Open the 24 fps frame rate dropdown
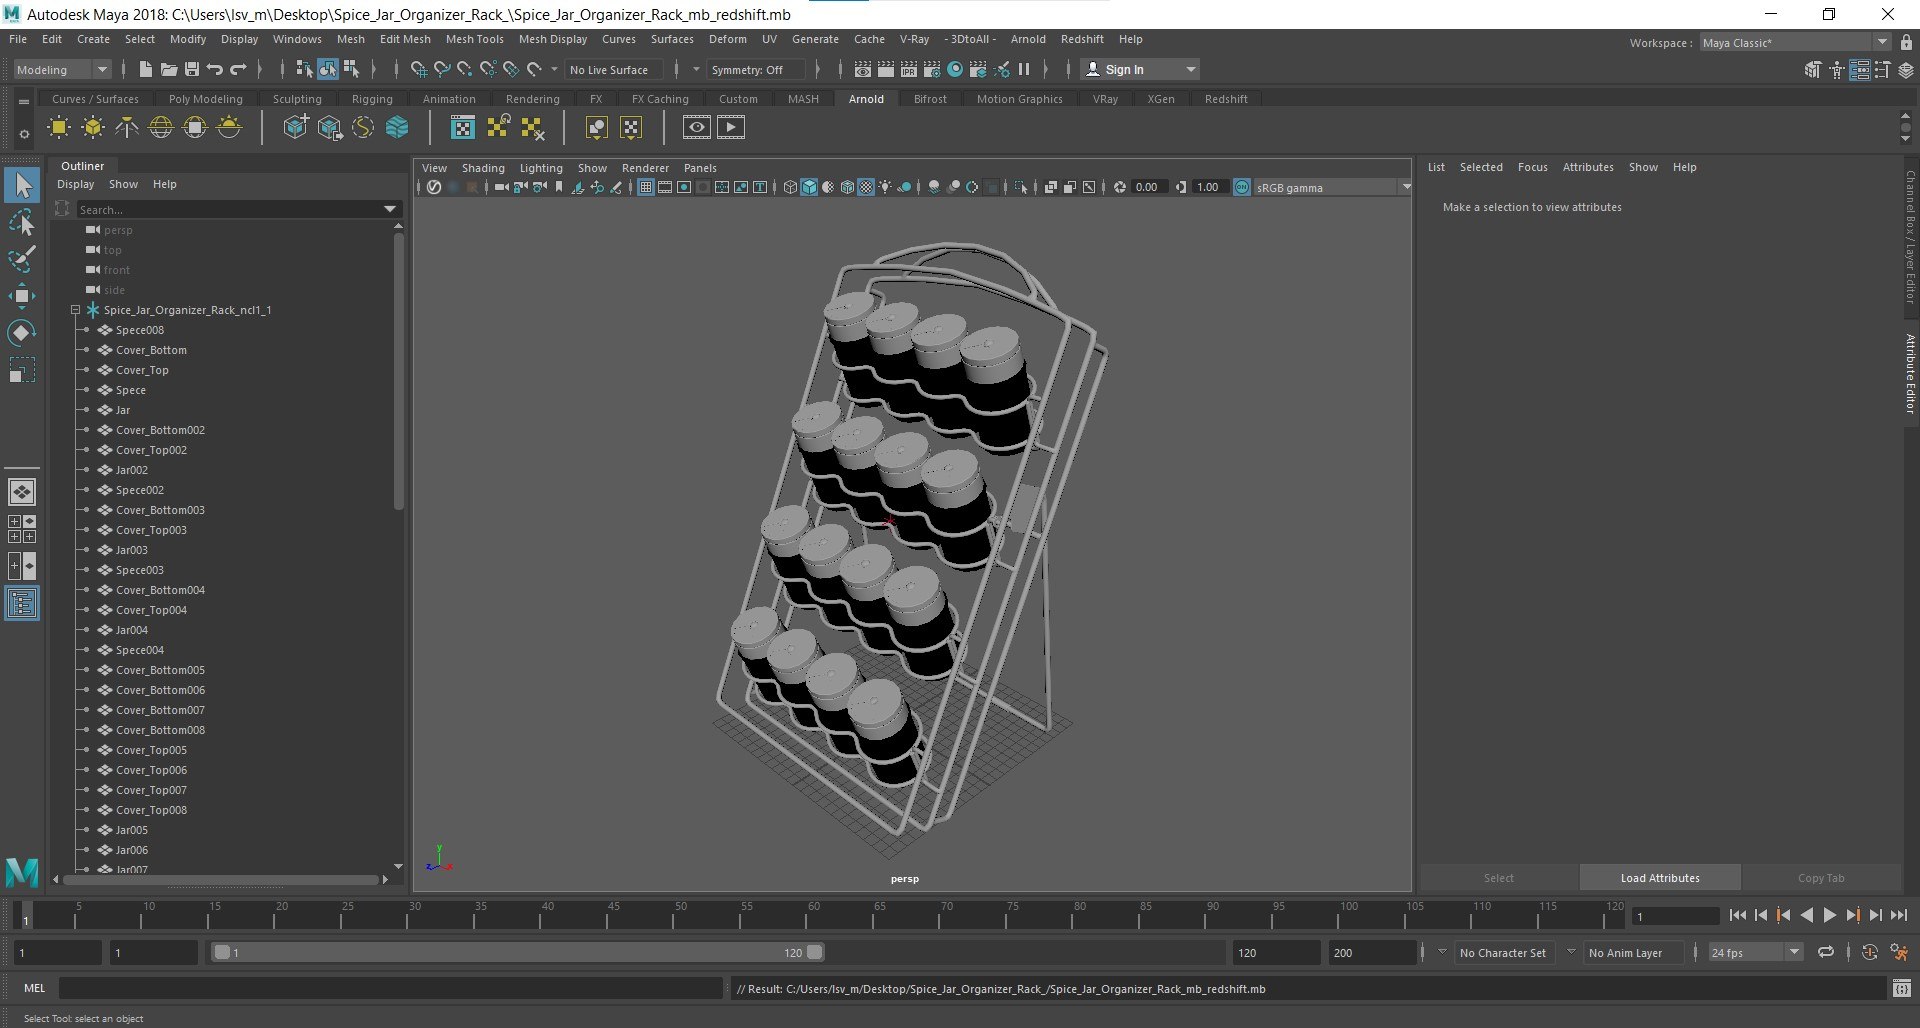Image resolution: width=1920 pixels, height=1028 pixels. [1755, 953]
